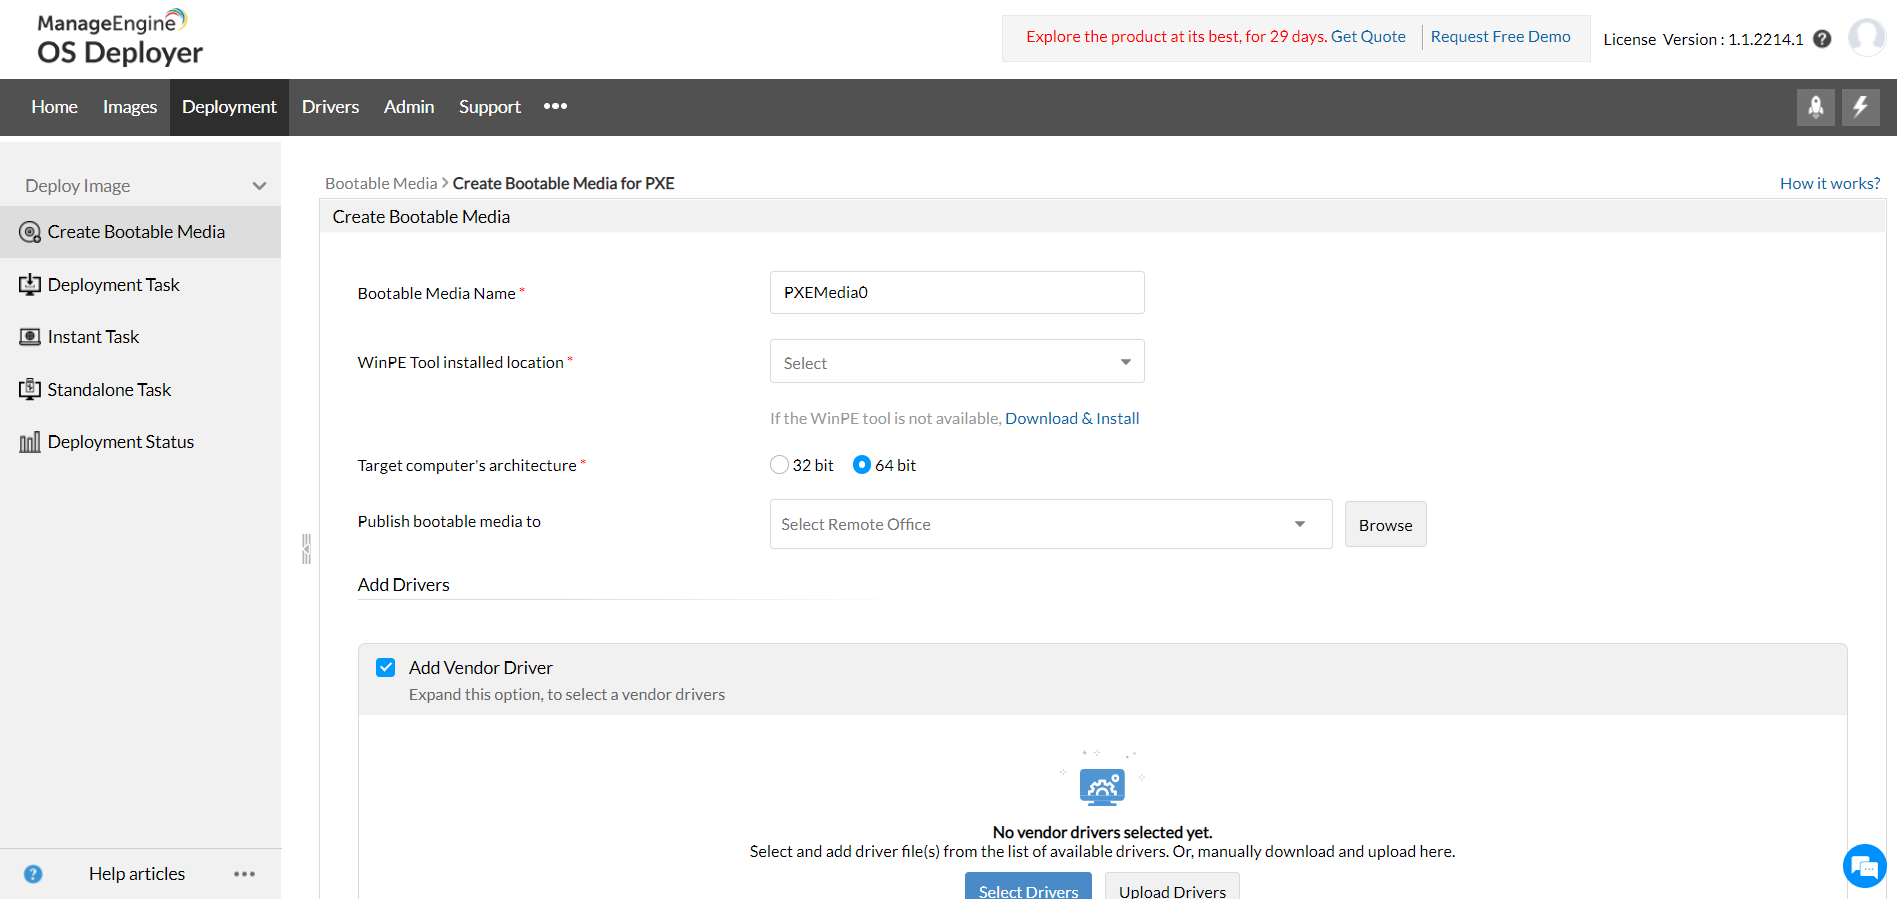The width and height of the screenshot is (1897, 899).
Task: Click the 'No vendor drivers selected yet.' message
Action: [x=1102, y=832]
